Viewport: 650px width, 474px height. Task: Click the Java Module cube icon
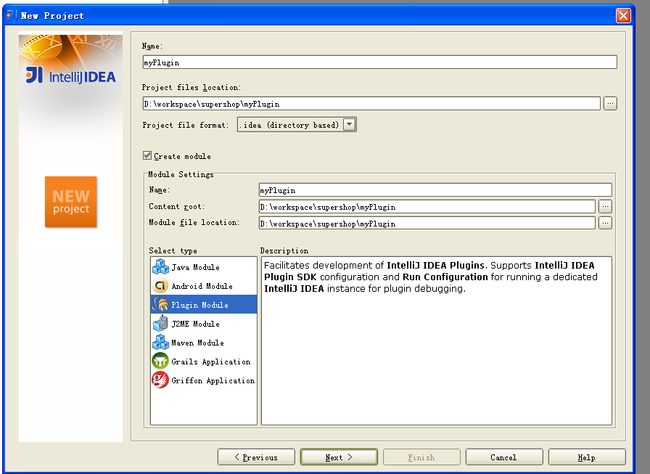coord(160,267)
